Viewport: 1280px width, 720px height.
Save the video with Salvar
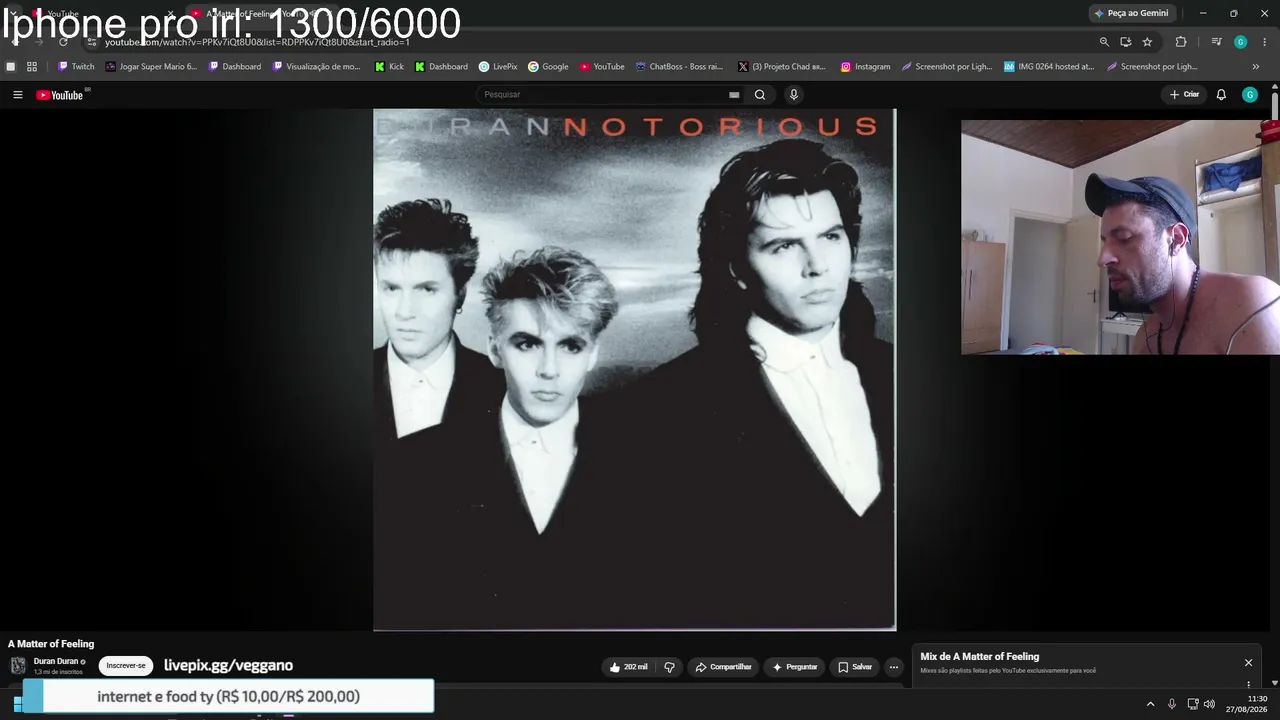855,667
